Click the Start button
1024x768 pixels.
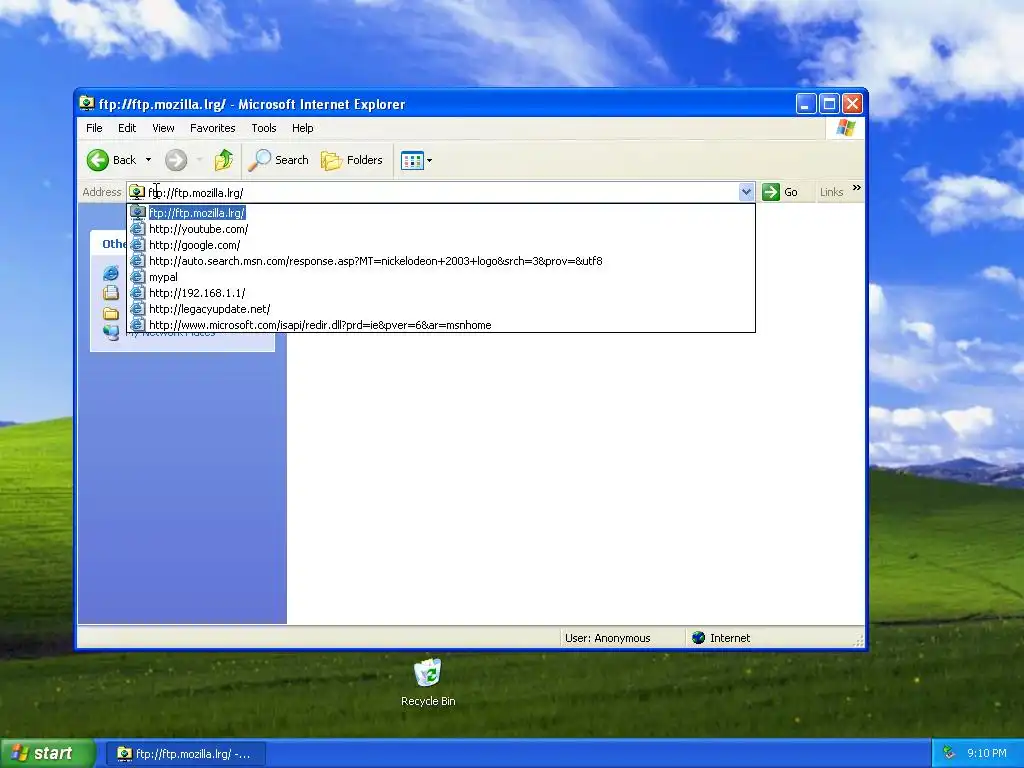(48, 753)
